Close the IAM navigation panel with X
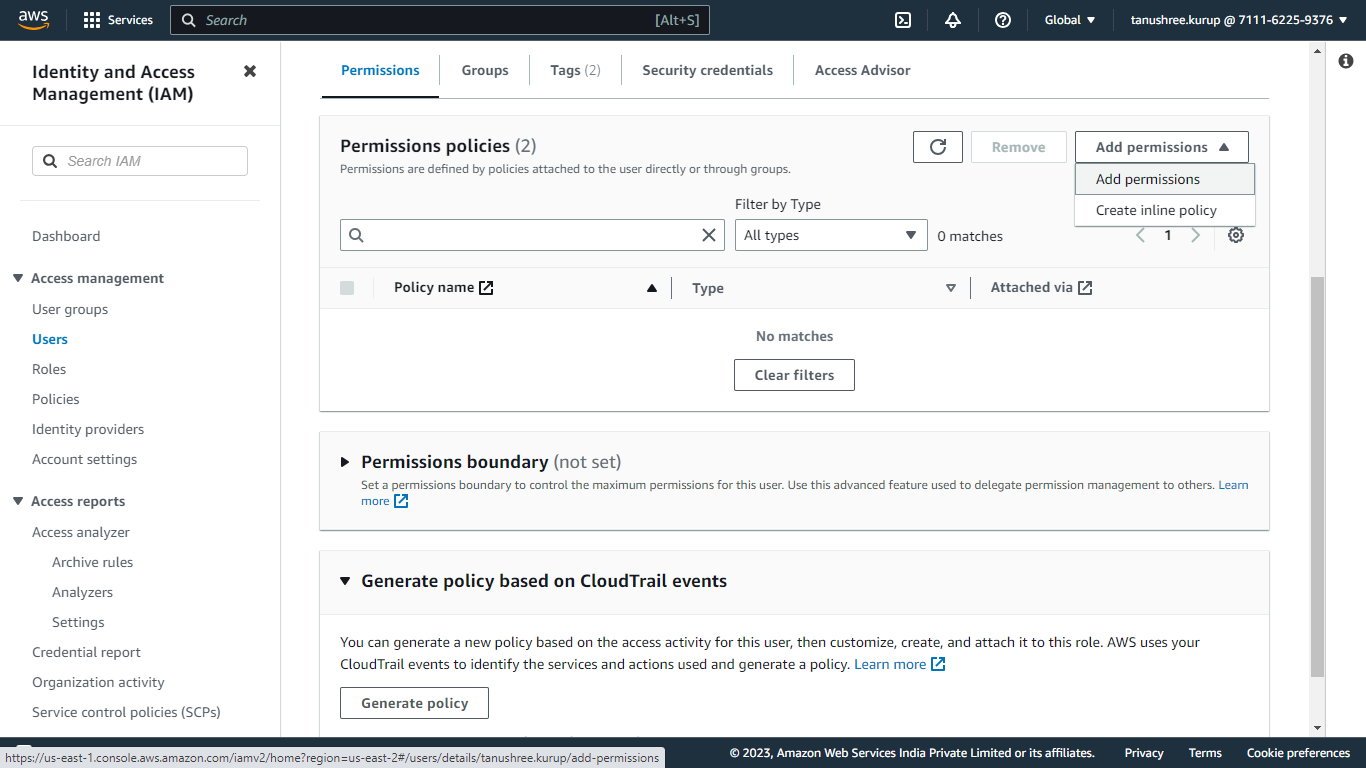Image resolution: width=1366 pixels, height=768 pixels. click(x=250, y=71)
